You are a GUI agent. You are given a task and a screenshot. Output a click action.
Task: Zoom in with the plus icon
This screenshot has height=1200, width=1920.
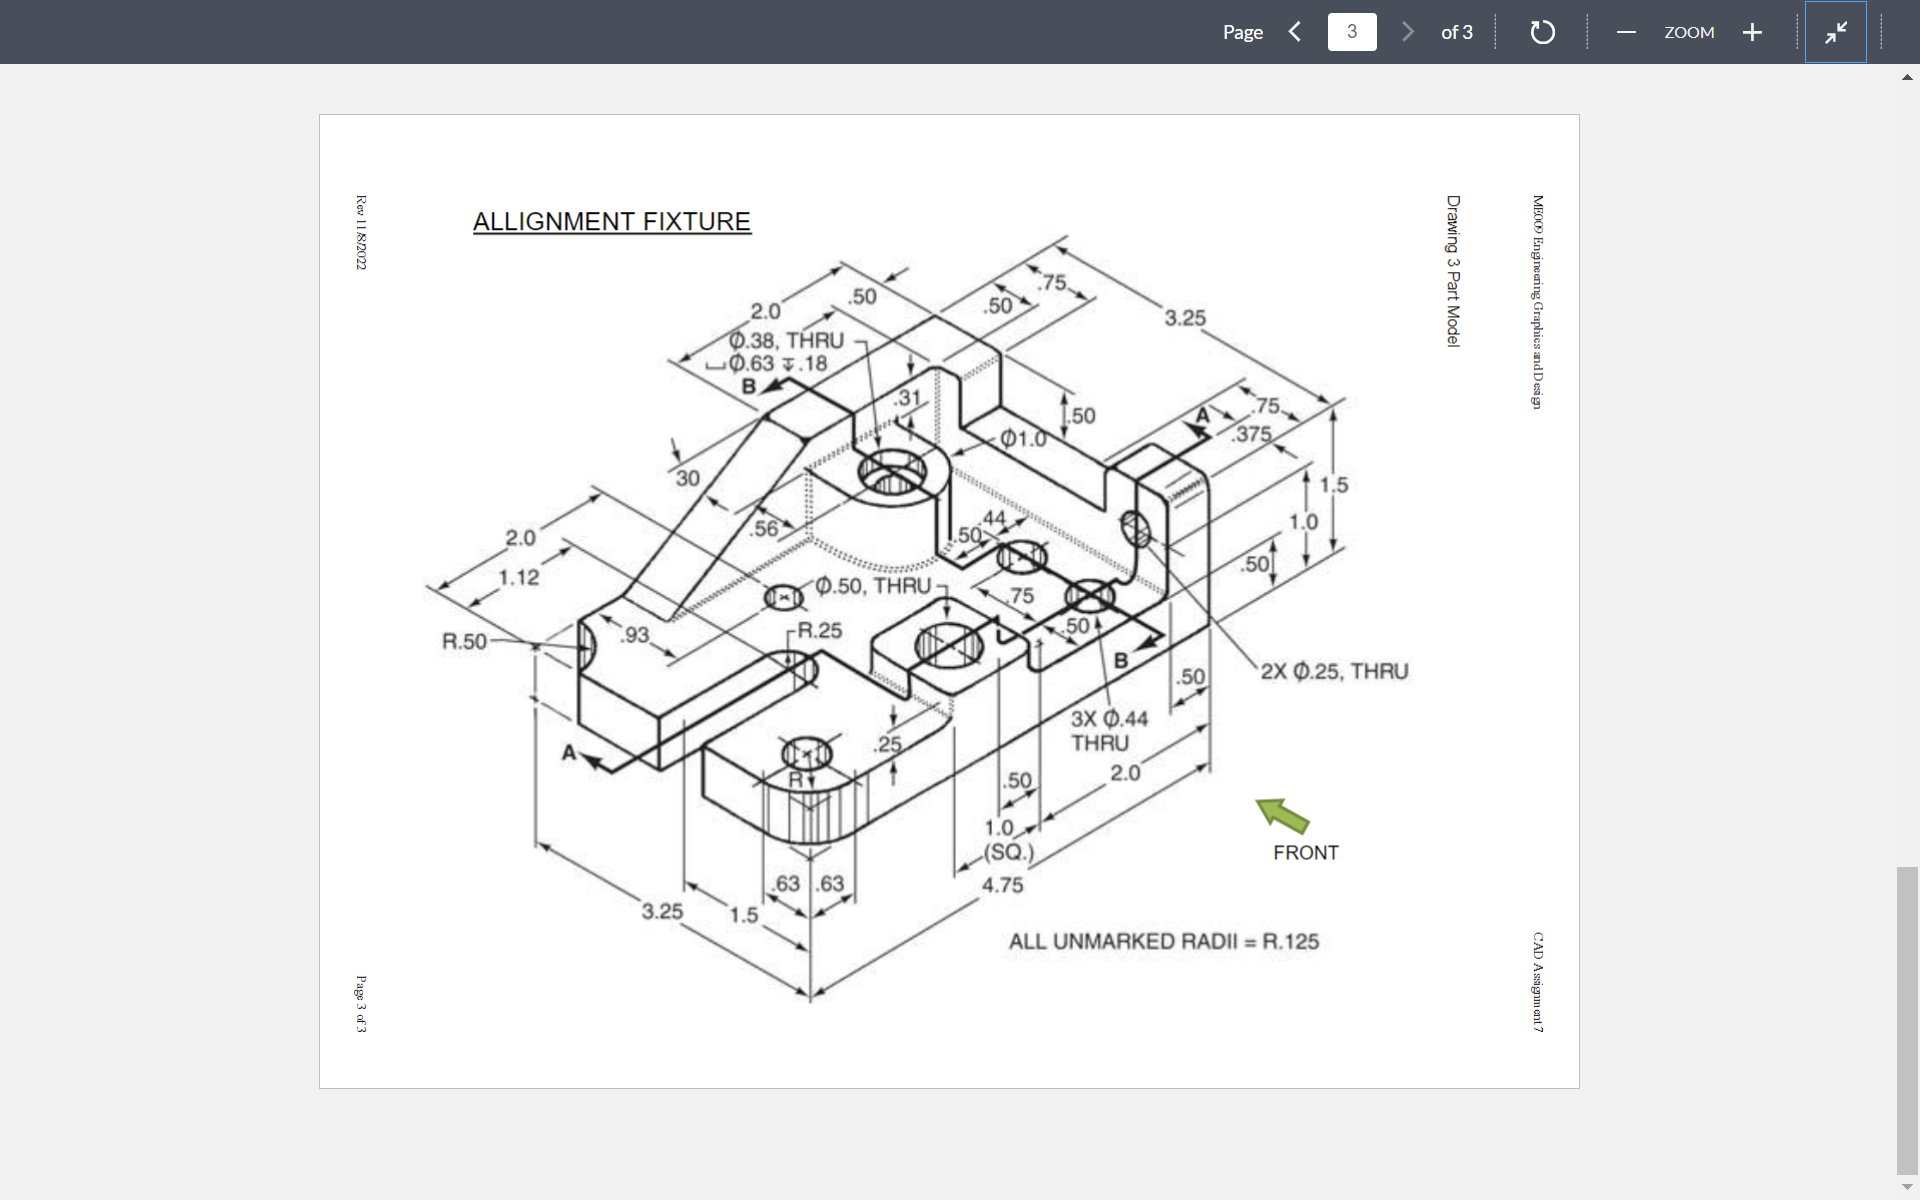pos(1753,32)
